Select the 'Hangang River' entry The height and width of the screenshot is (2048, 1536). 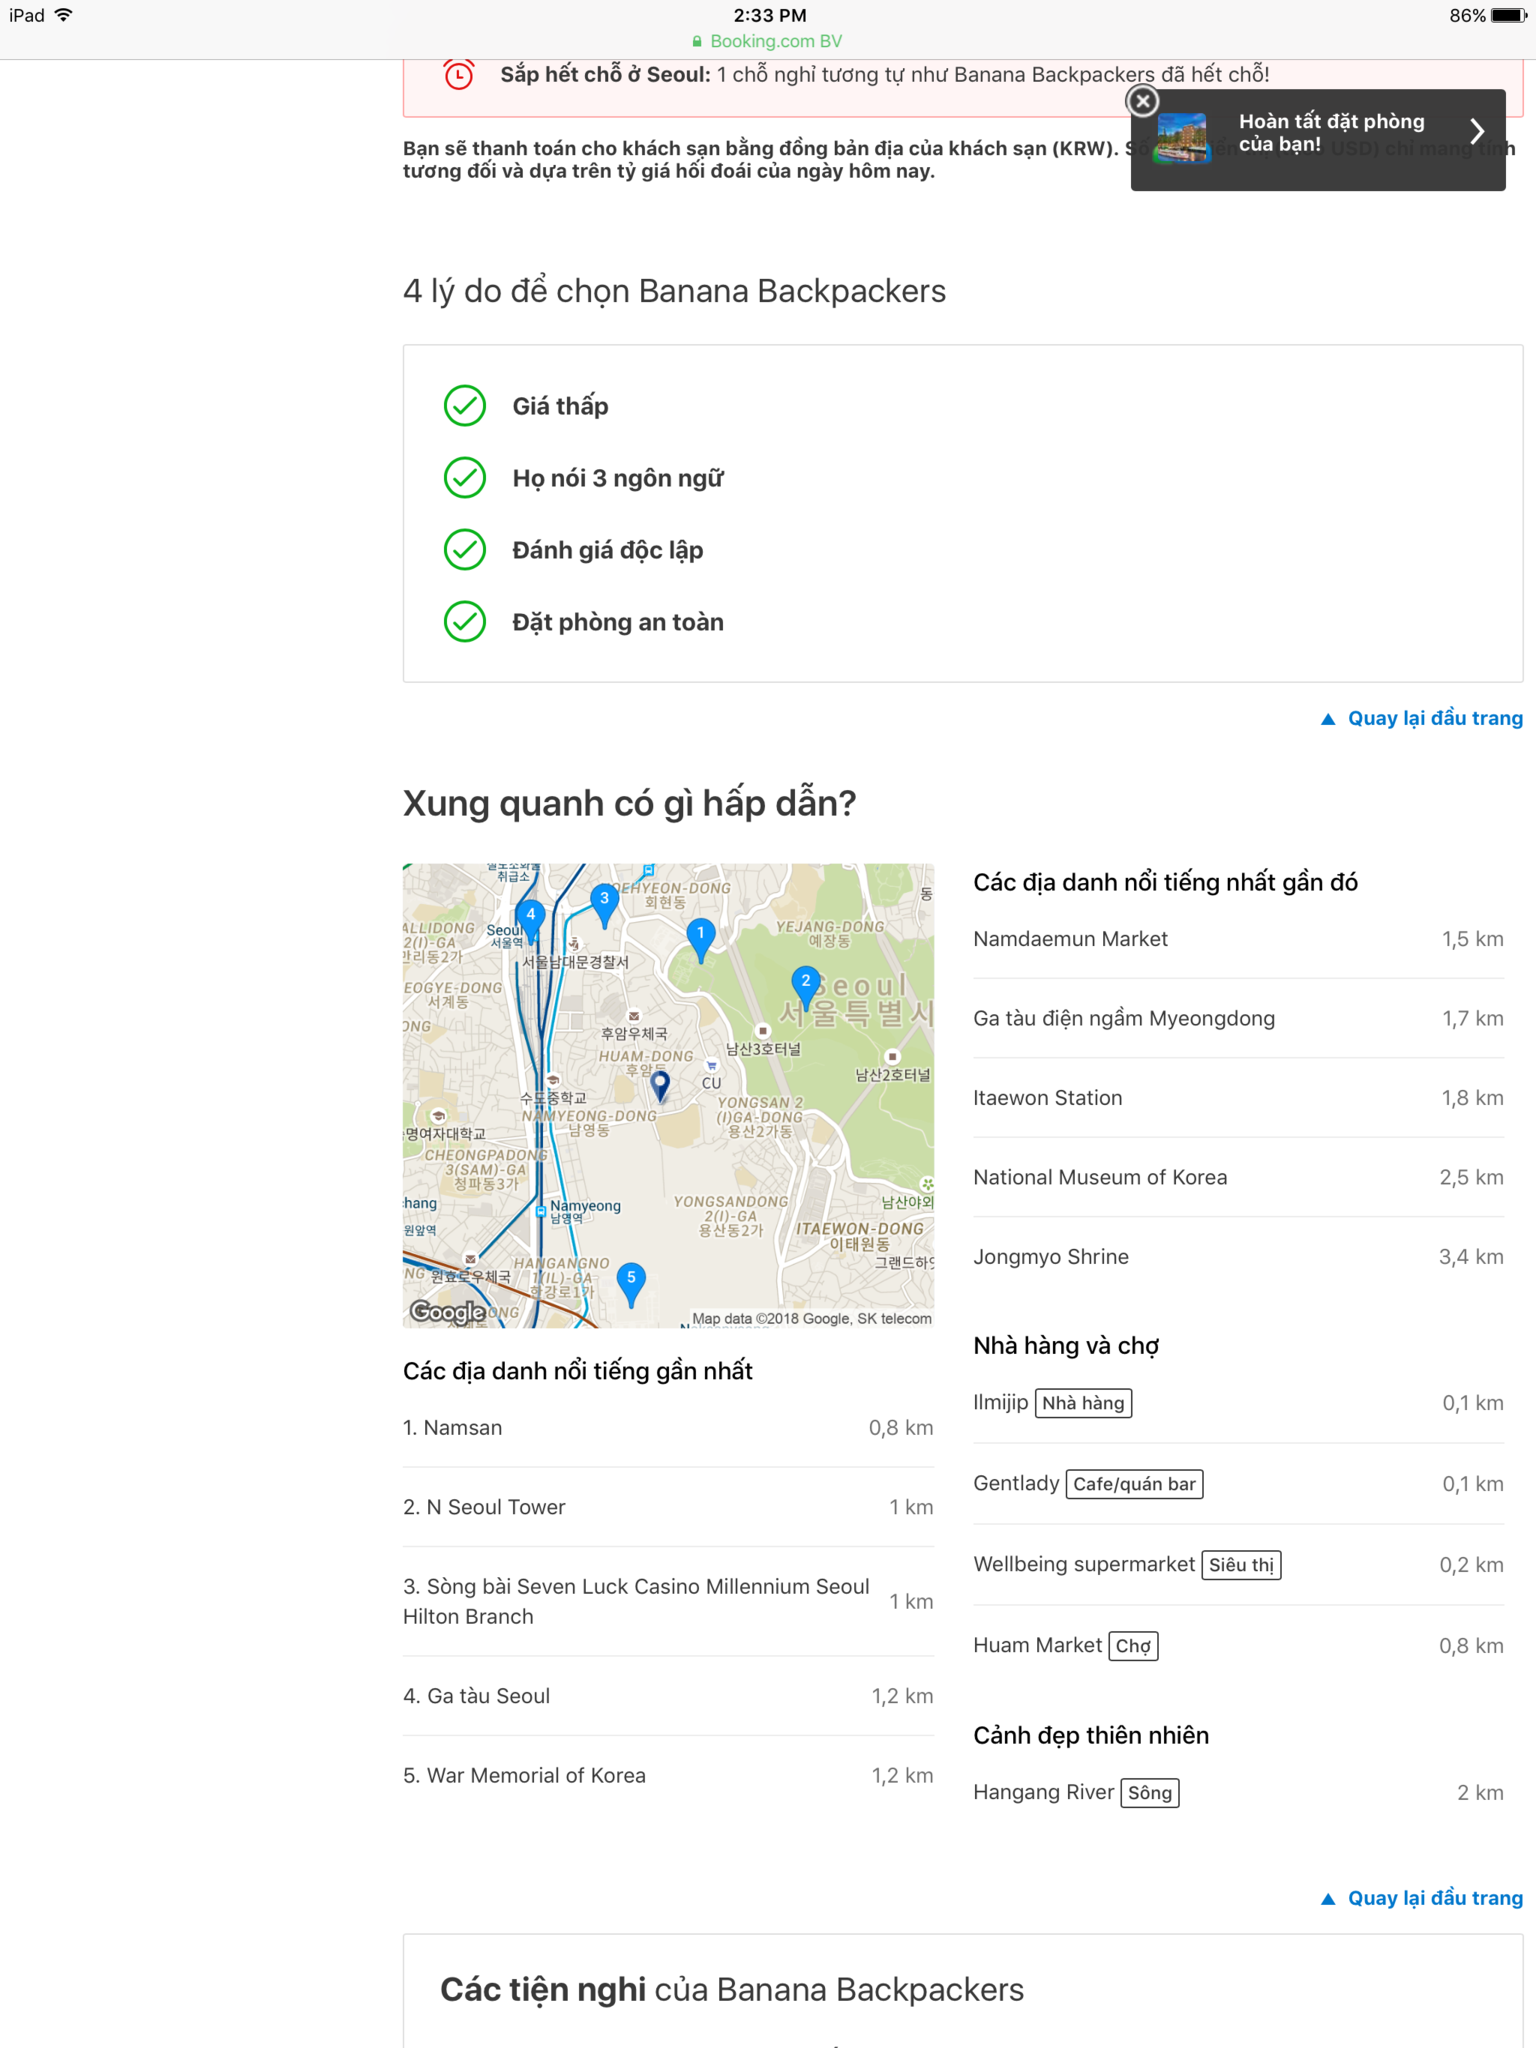[1238, 1793]
